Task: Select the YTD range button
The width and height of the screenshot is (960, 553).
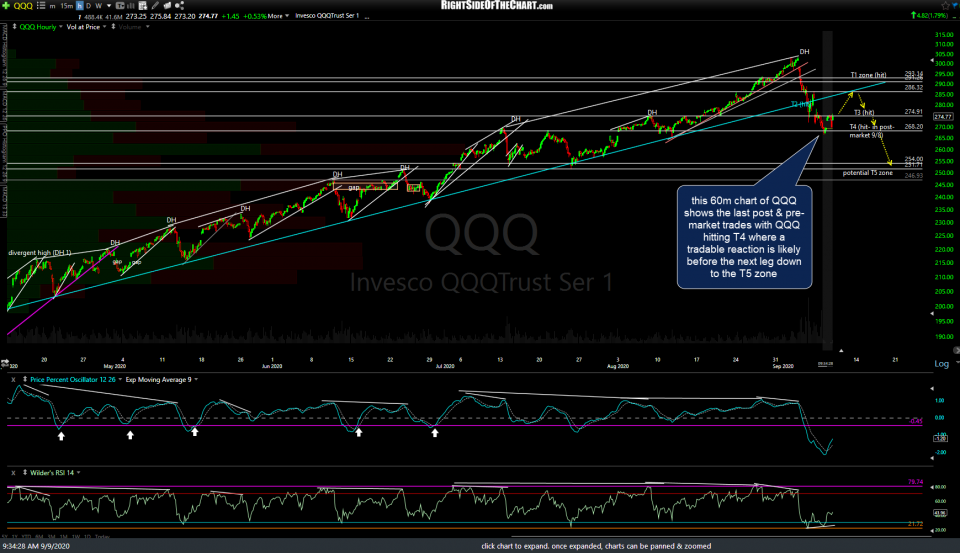Action: [x=26, y=537]
